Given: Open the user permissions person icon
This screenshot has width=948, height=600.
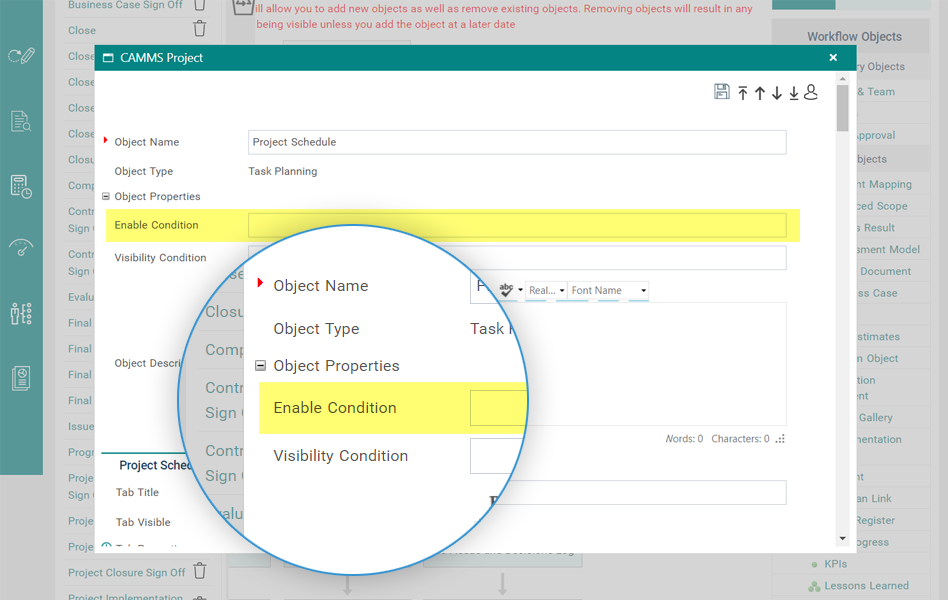Looking at the screenshot, I should tap(811, 92).
